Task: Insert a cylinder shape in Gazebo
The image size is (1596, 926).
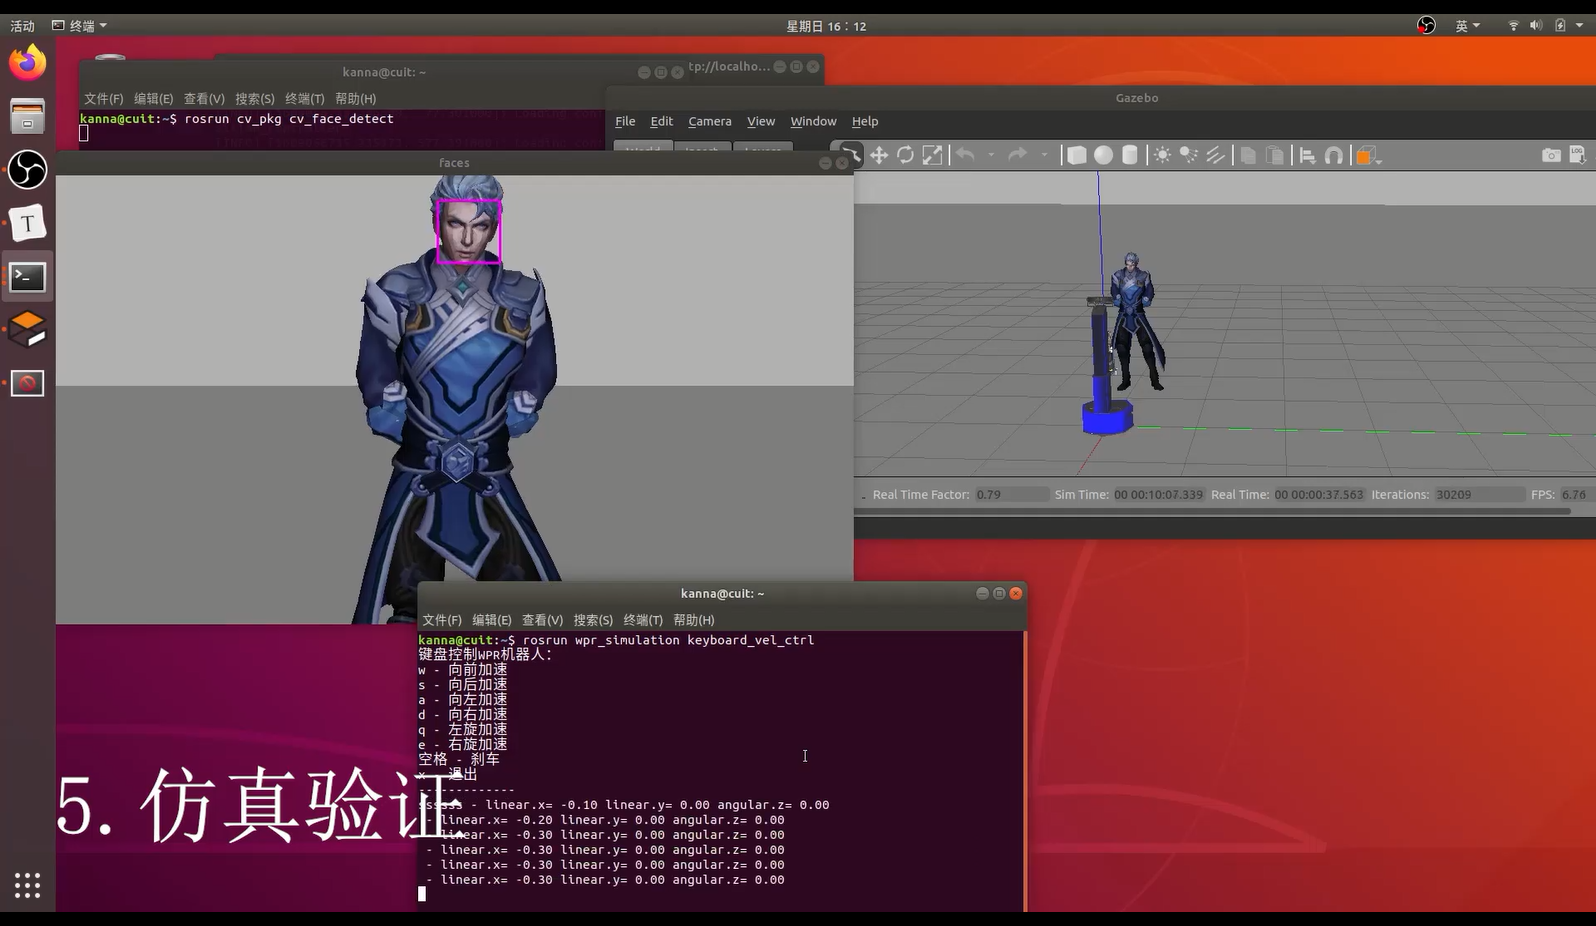Action: pyautogui.click(x=1130, y=155)
